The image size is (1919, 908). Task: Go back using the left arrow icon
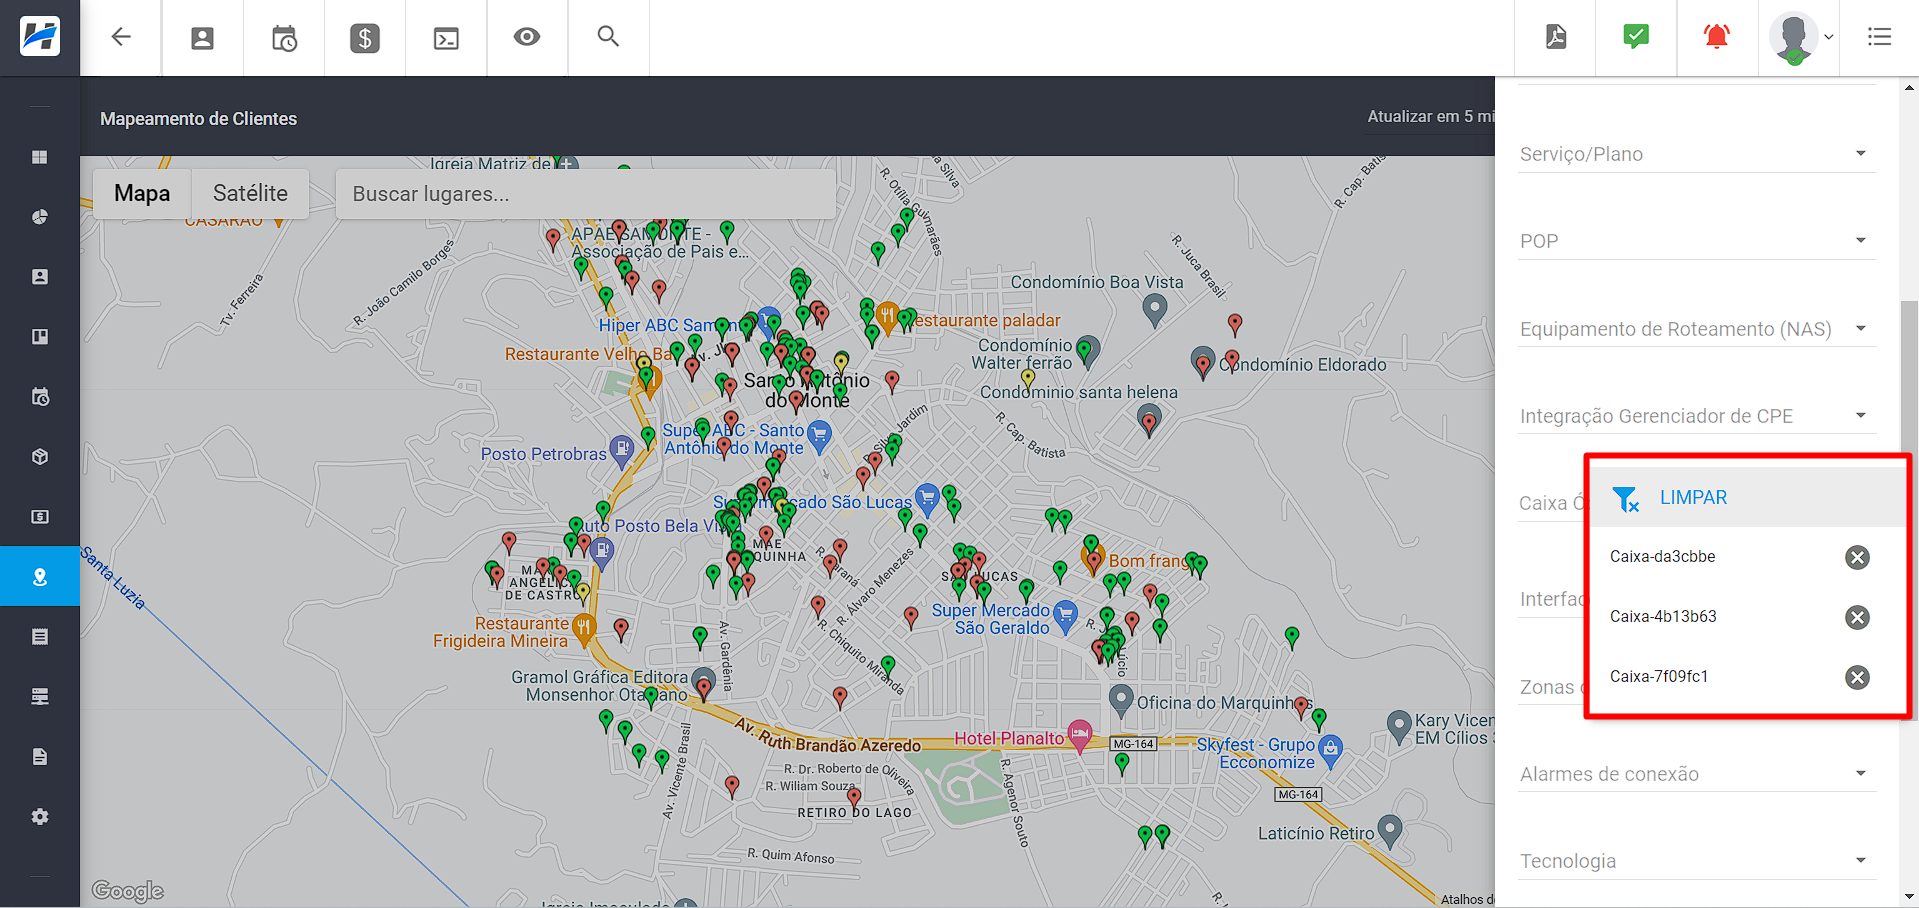(x=121, y=37)
